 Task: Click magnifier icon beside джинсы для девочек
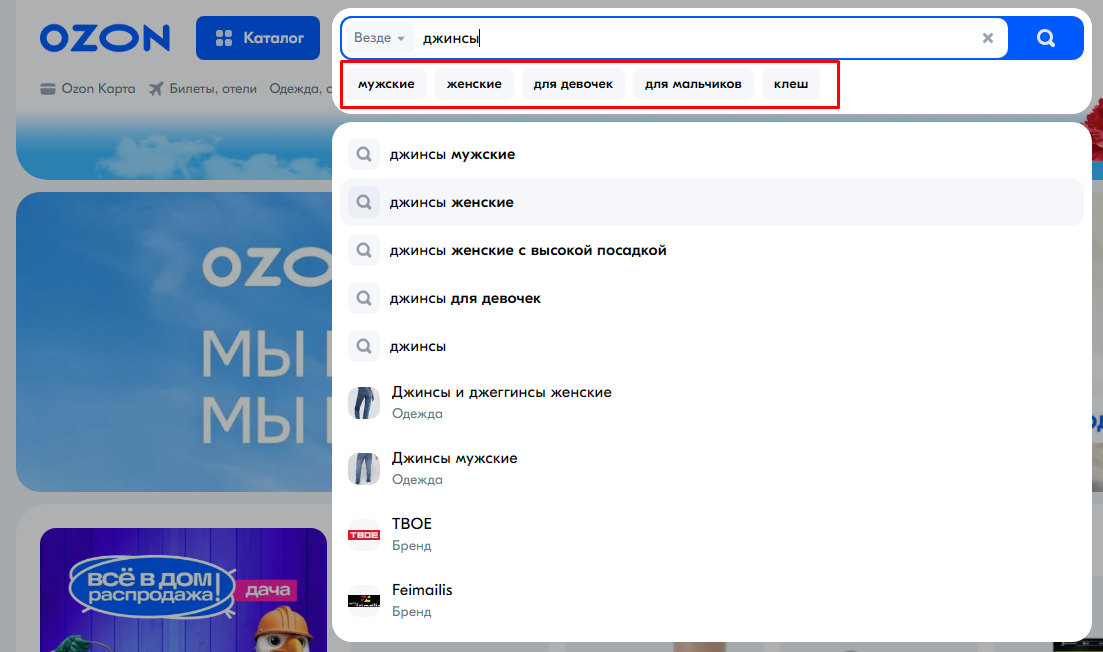(x=364, y=298)
